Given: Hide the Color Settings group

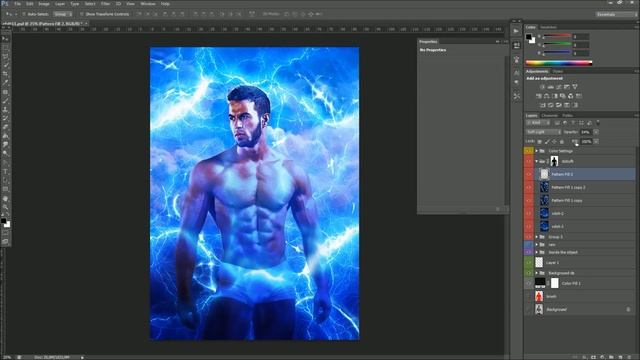Looking at the screenshot, I should pos(529,151).
